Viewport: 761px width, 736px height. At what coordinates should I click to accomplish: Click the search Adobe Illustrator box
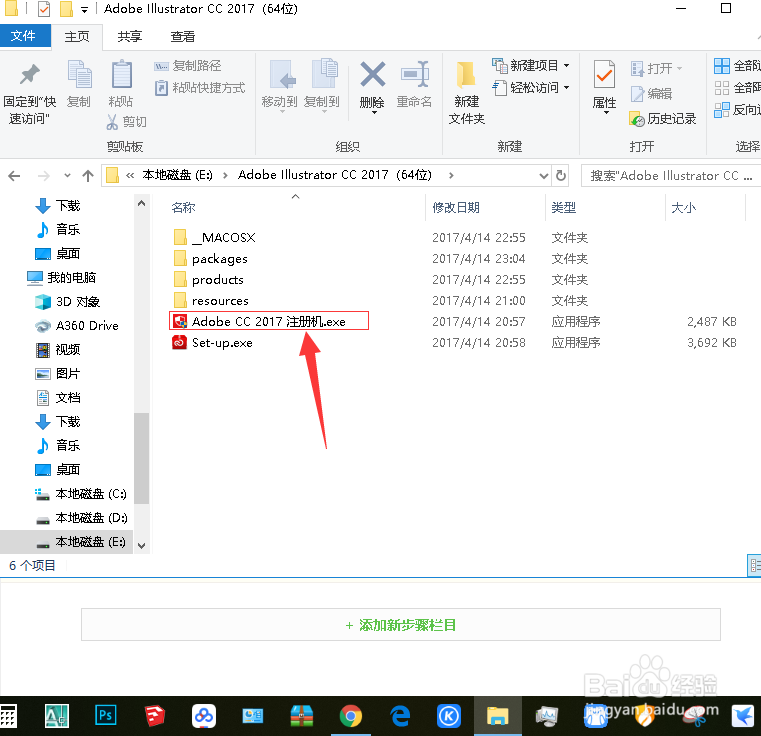[670, 176]
